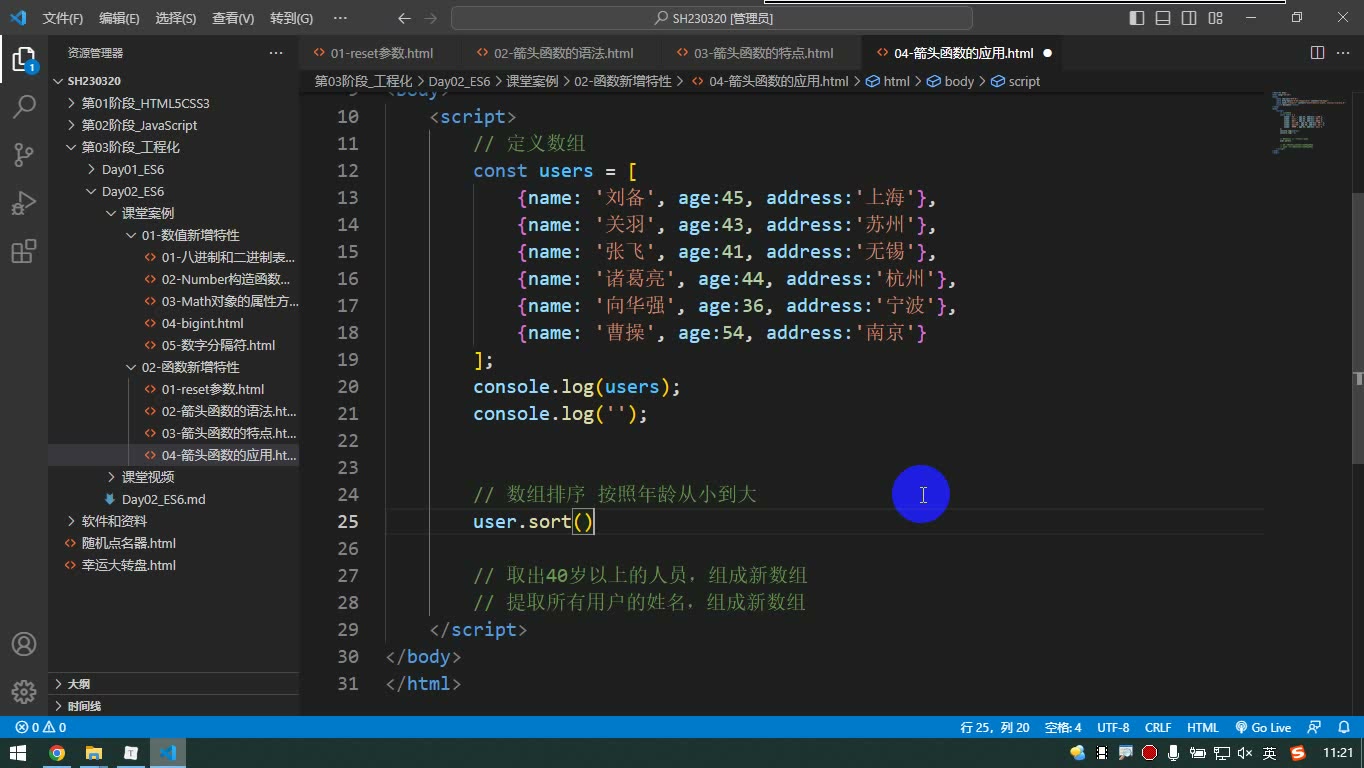The height and width of the screenshot is (768, 1364).
Task: Open the Explorer view in activity bar
Action: (24, 59)
